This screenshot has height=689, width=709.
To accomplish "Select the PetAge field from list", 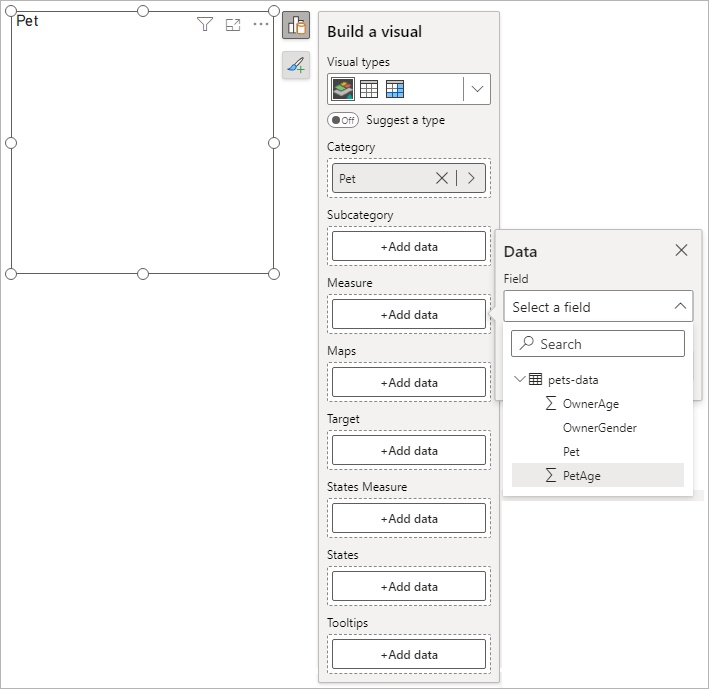I will [x=582, y=476].
